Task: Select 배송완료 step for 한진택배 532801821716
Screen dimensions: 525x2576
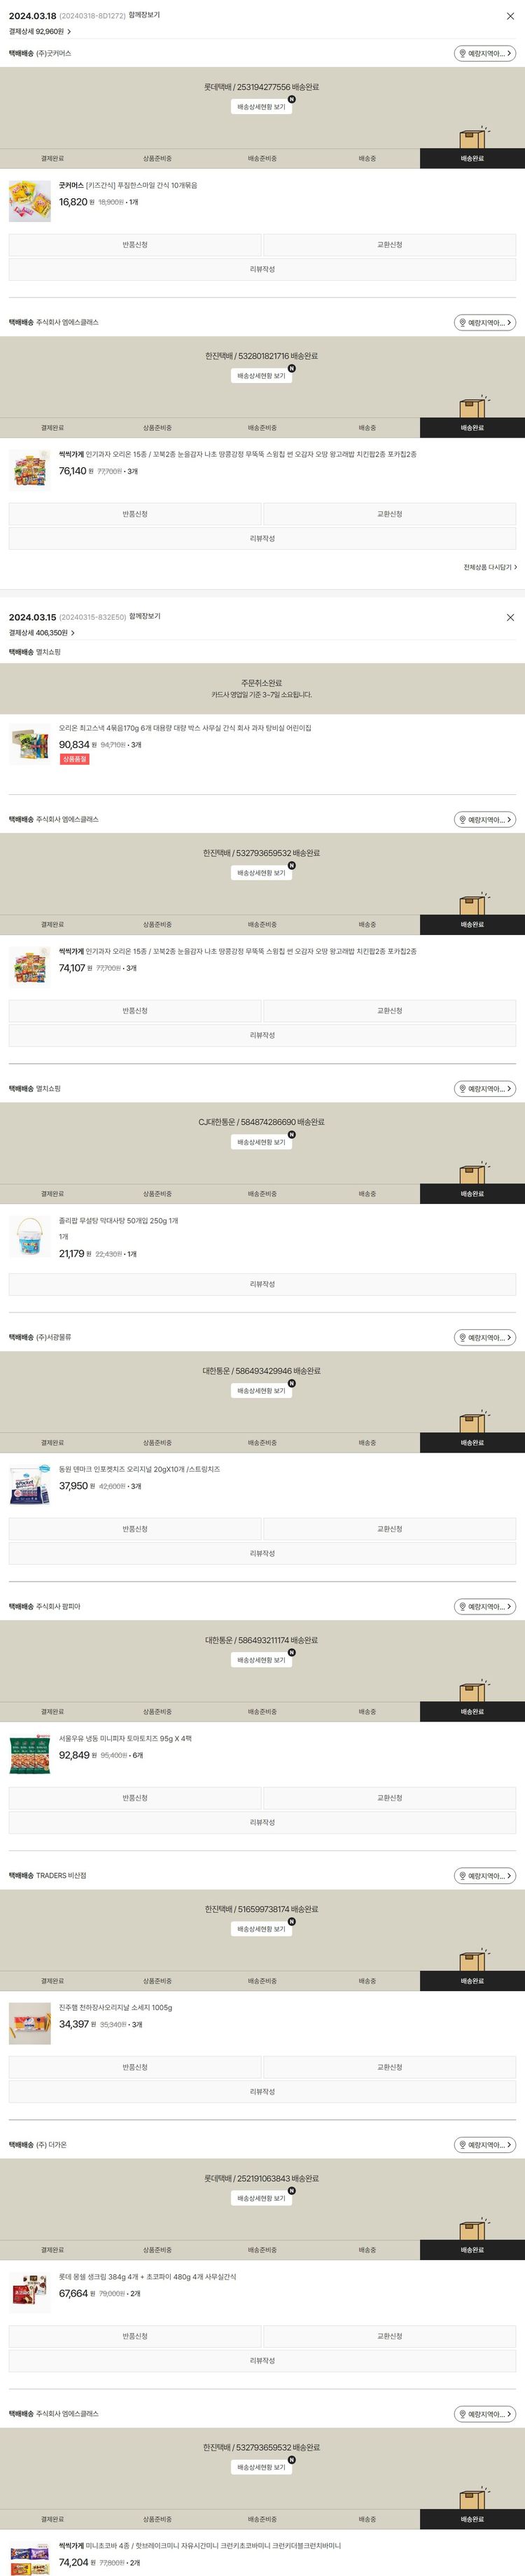Action: click(472, 428)
